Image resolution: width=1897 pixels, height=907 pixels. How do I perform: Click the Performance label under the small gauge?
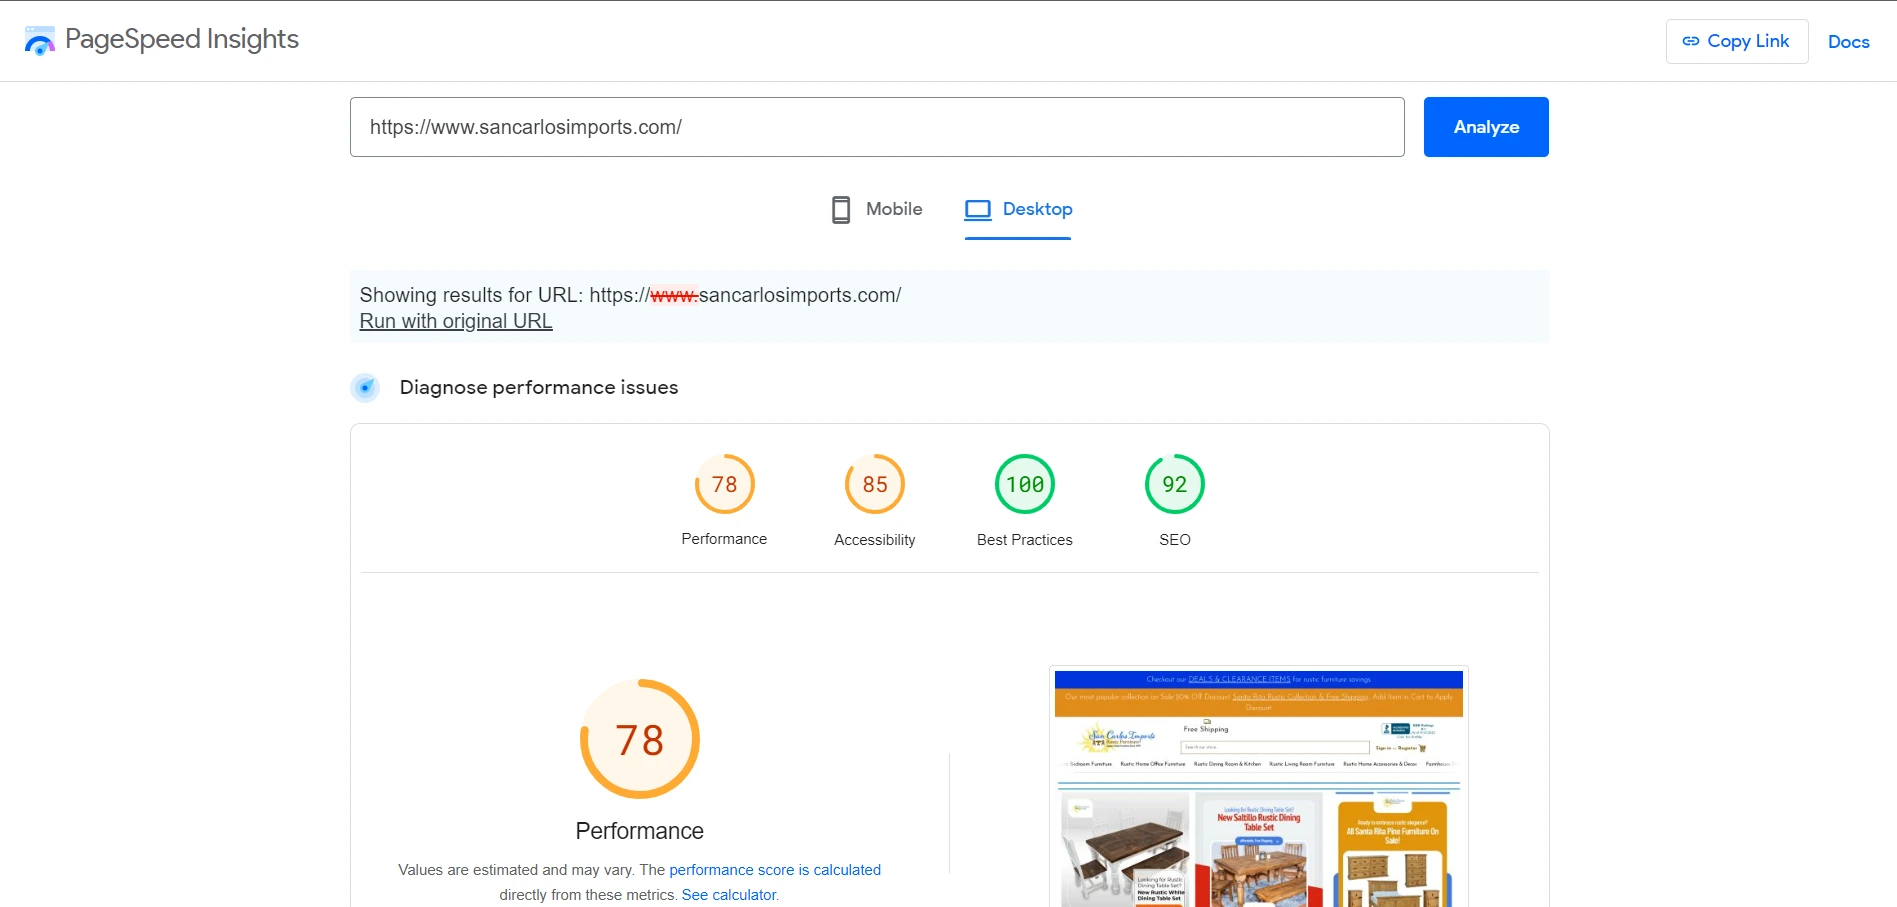tap(724, 539)
